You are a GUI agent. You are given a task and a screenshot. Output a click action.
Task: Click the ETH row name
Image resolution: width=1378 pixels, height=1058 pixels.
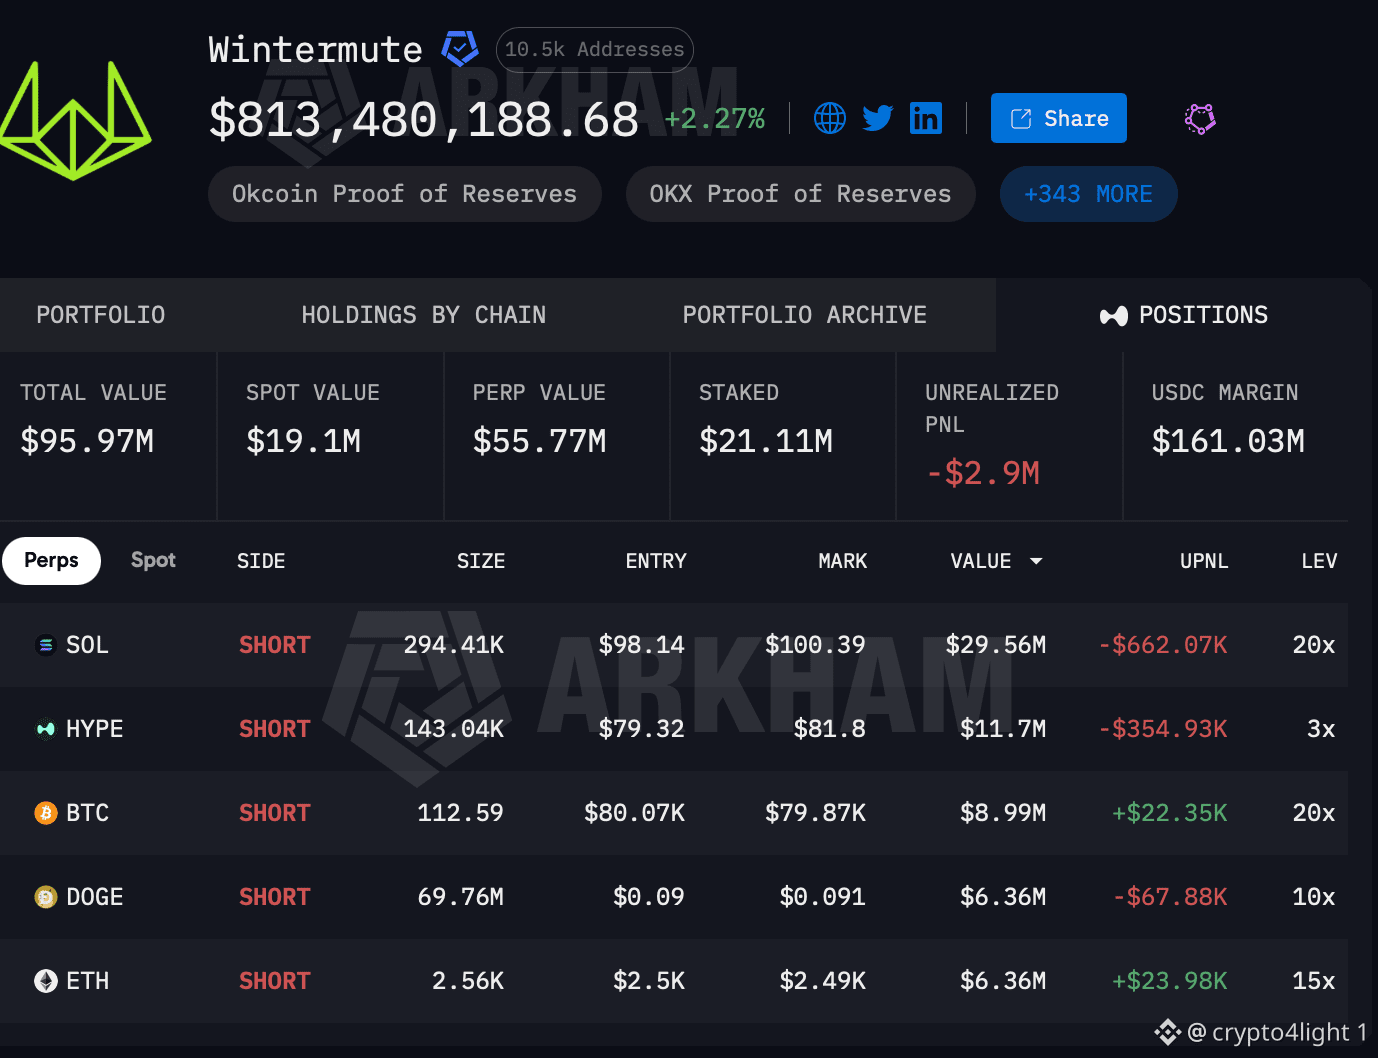(87, 981)
